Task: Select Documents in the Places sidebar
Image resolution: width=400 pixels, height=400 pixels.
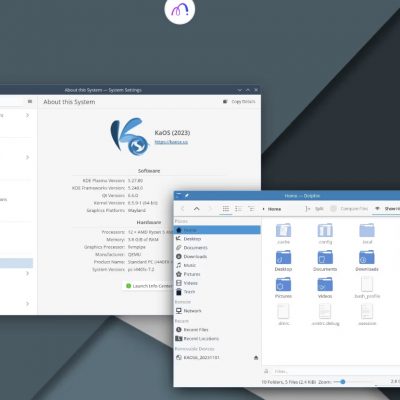Action: (x=217, y=248)
